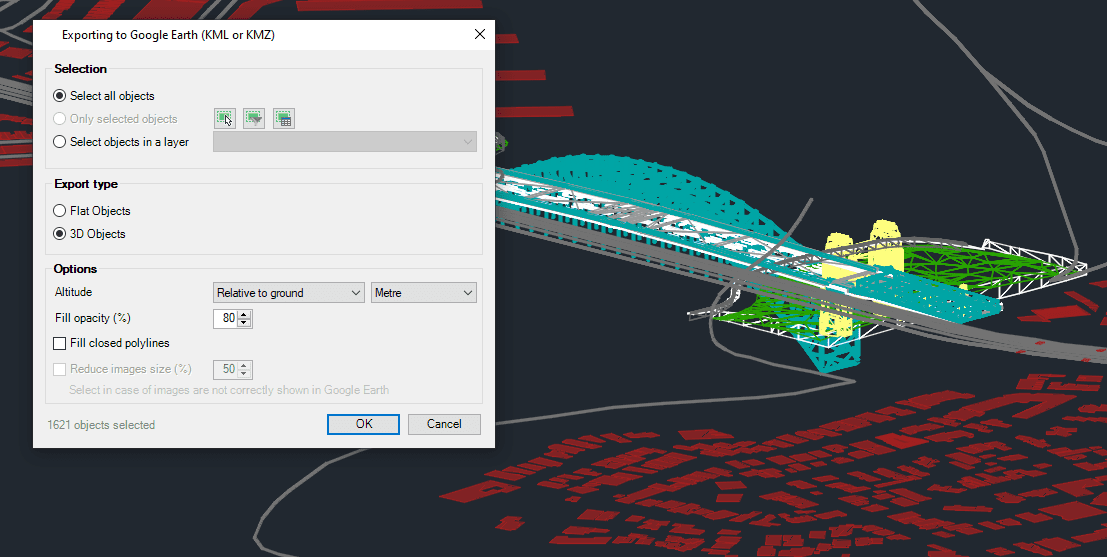Click inside the Fill opacity number field
This screenshot has width=1107, height=557.
click(x=226, y=319)
